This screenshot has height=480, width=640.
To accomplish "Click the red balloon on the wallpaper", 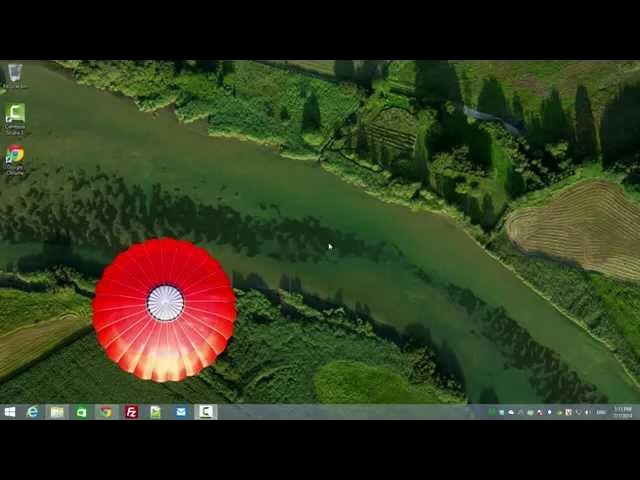I will point(164,309).
